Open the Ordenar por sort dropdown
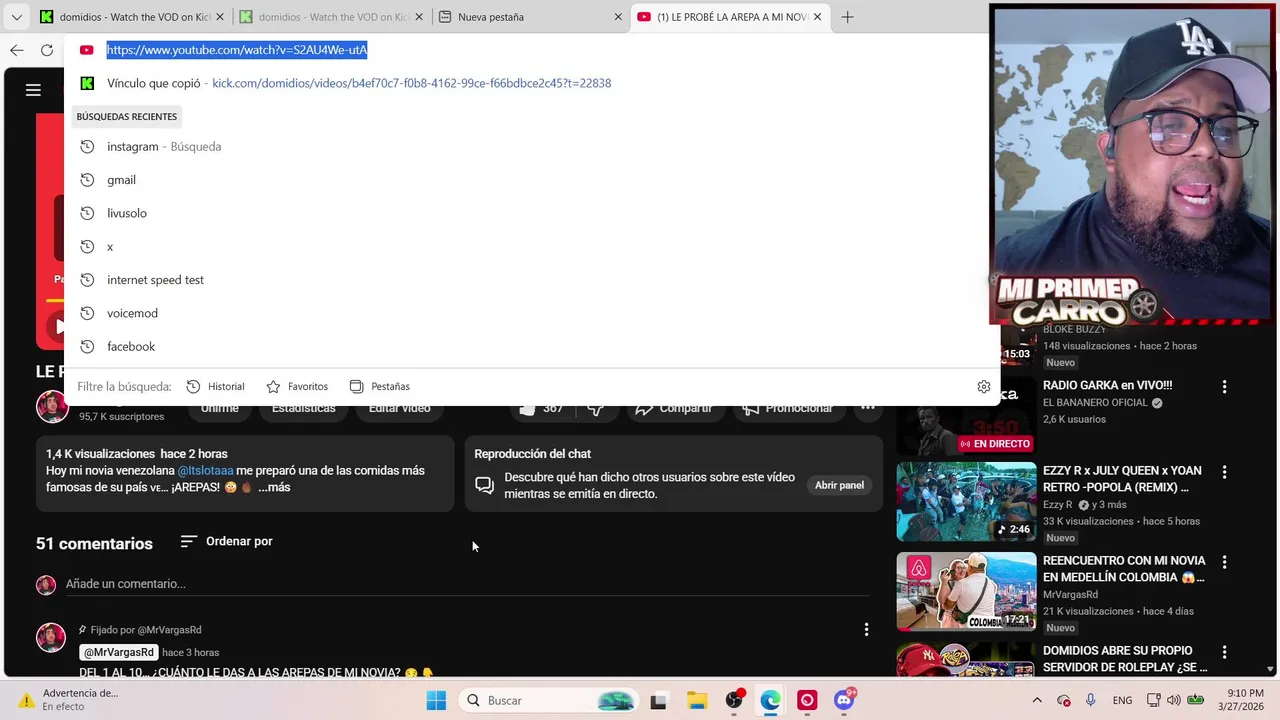The width and height of the screenshot is (1280, 720). click(226, 541)
